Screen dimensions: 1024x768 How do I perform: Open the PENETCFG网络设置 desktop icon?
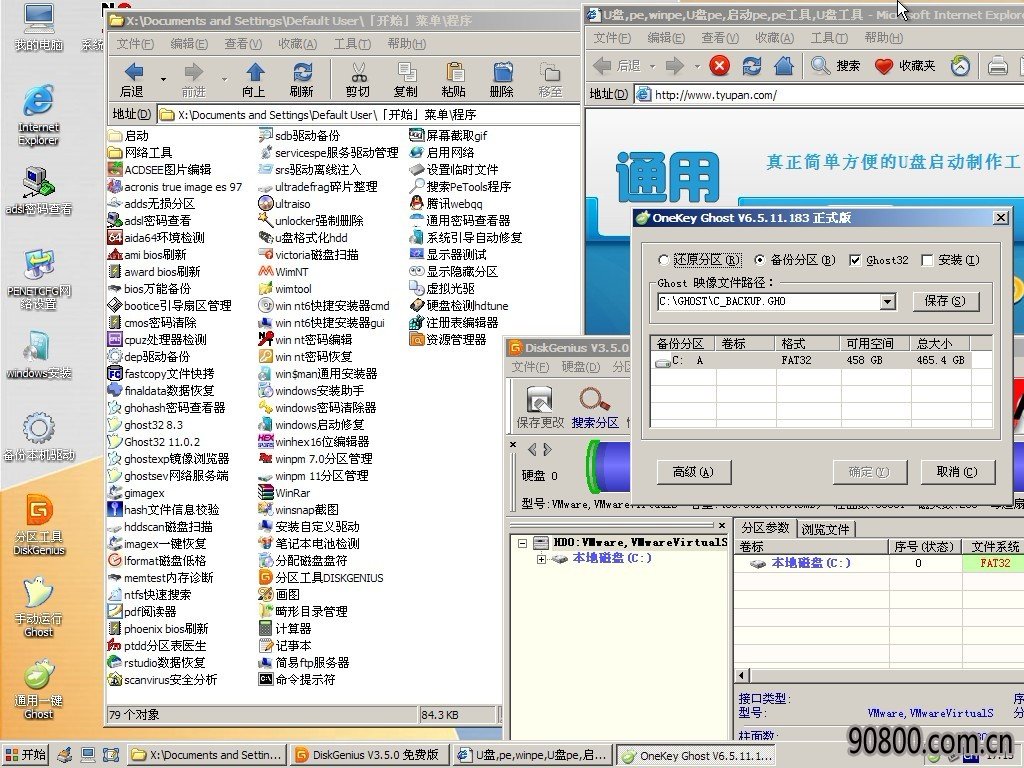39,279
